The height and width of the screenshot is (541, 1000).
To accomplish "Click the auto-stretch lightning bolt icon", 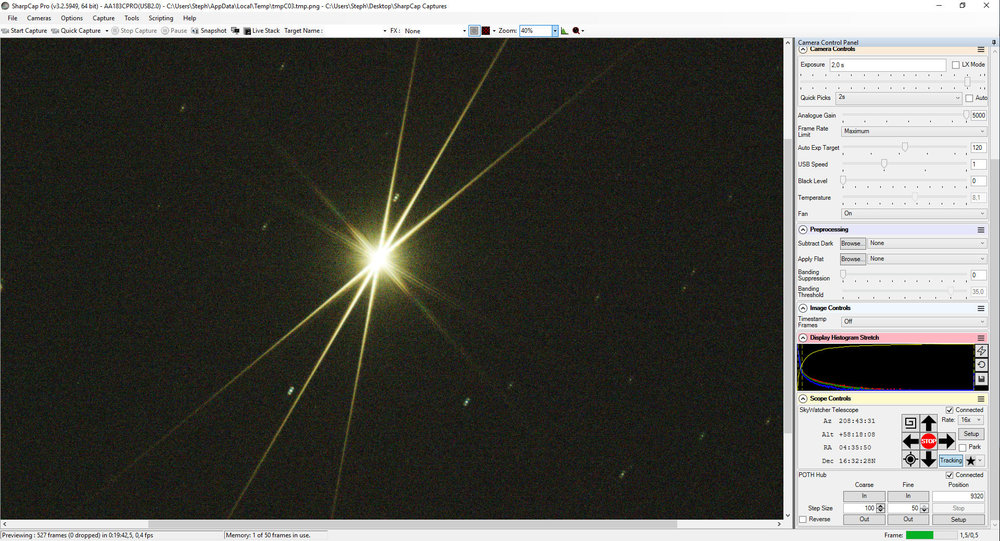I will 981,351.
